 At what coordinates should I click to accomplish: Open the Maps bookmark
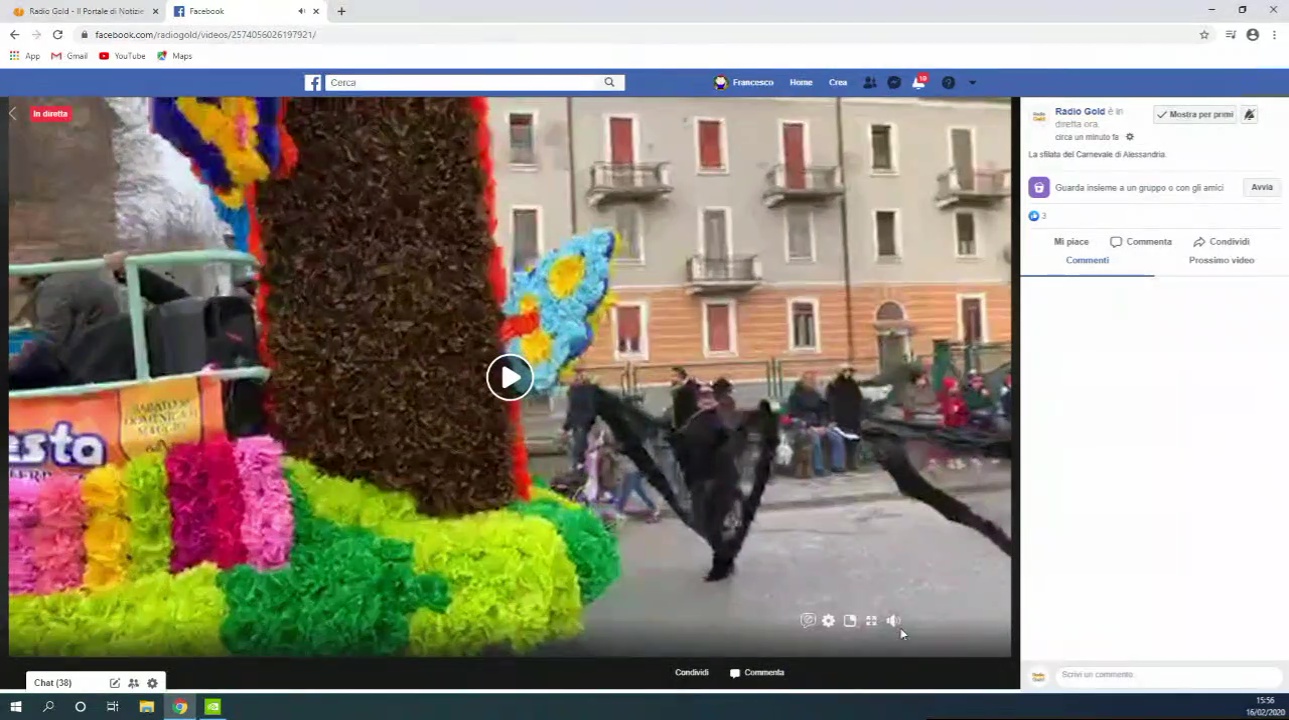pyautogui.click(x=174, y=56)
